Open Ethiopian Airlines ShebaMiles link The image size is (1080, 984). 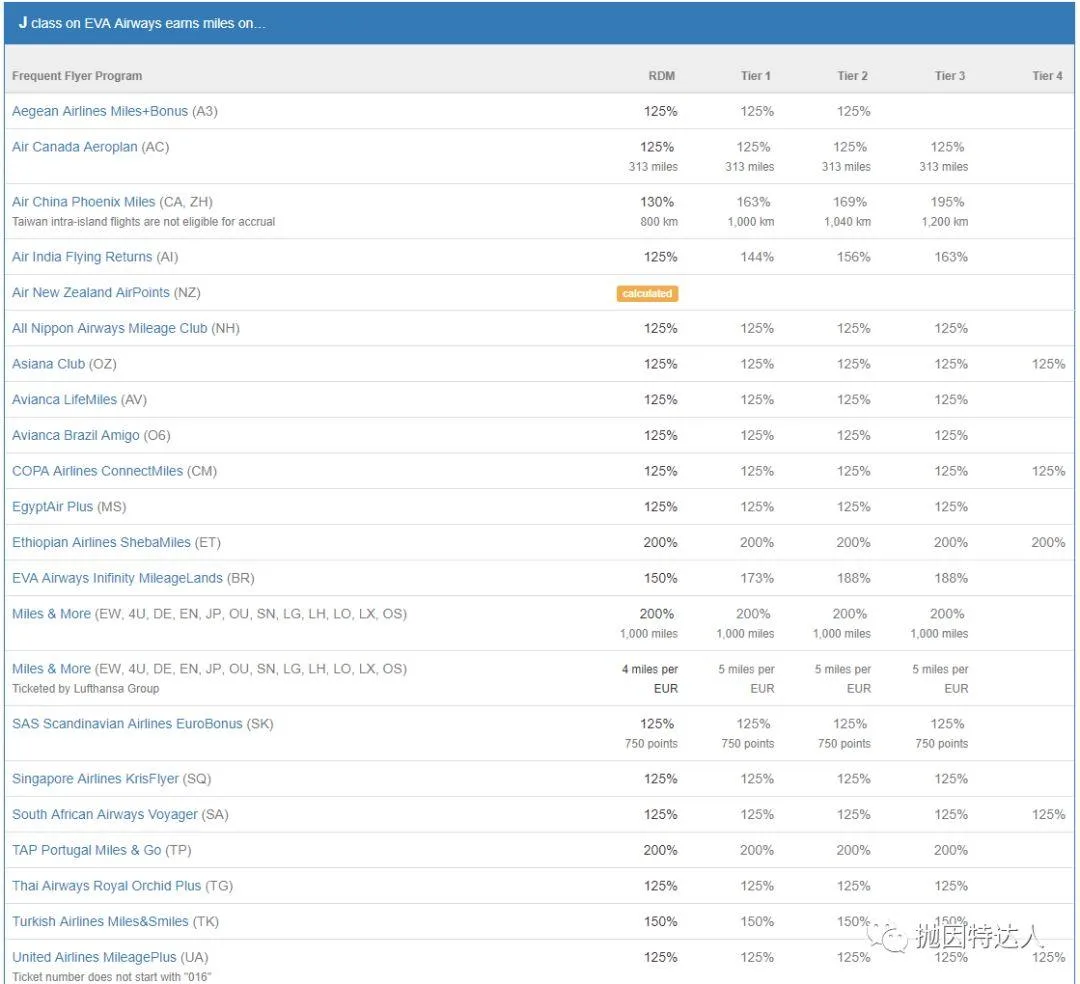(x=101, y=543)
